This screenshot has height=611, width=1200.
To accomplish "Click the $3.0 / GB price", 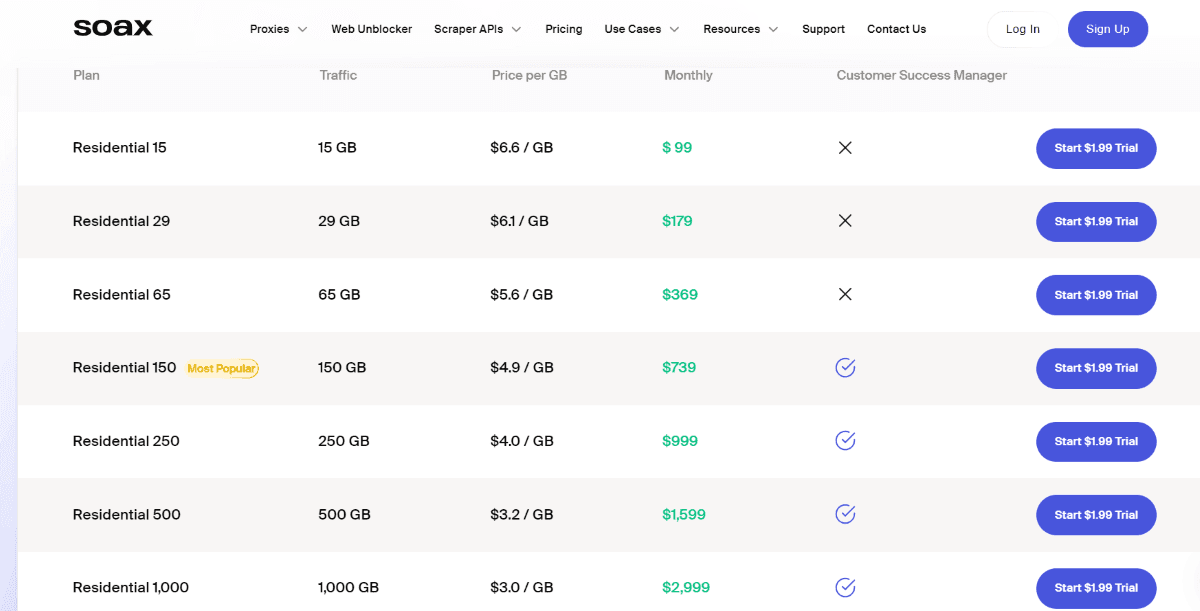I will (522, 587).
